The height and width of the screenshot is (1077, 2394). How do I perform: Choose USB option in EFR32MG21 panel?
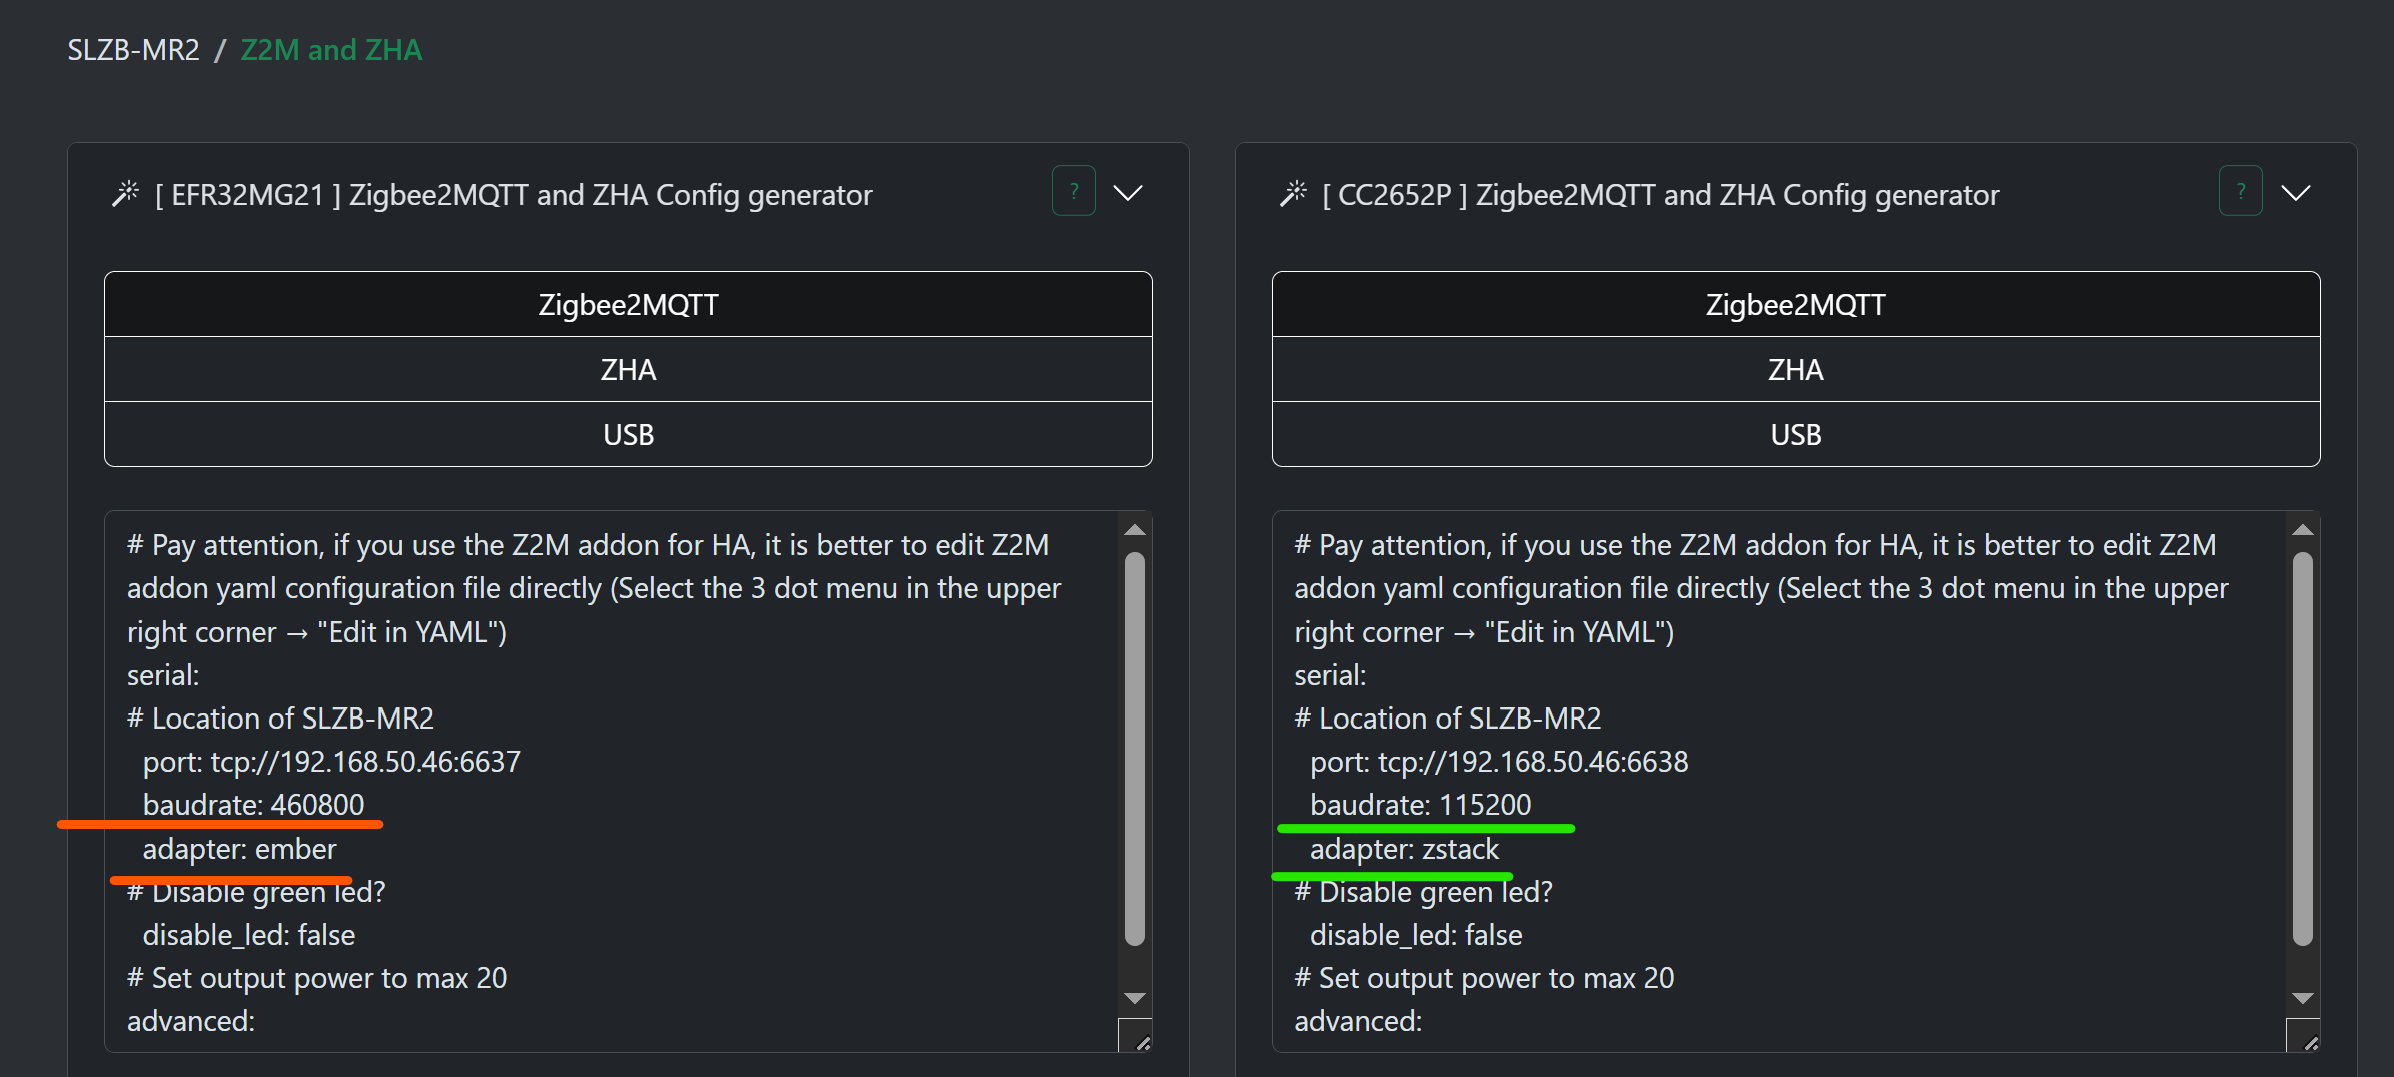628,435
